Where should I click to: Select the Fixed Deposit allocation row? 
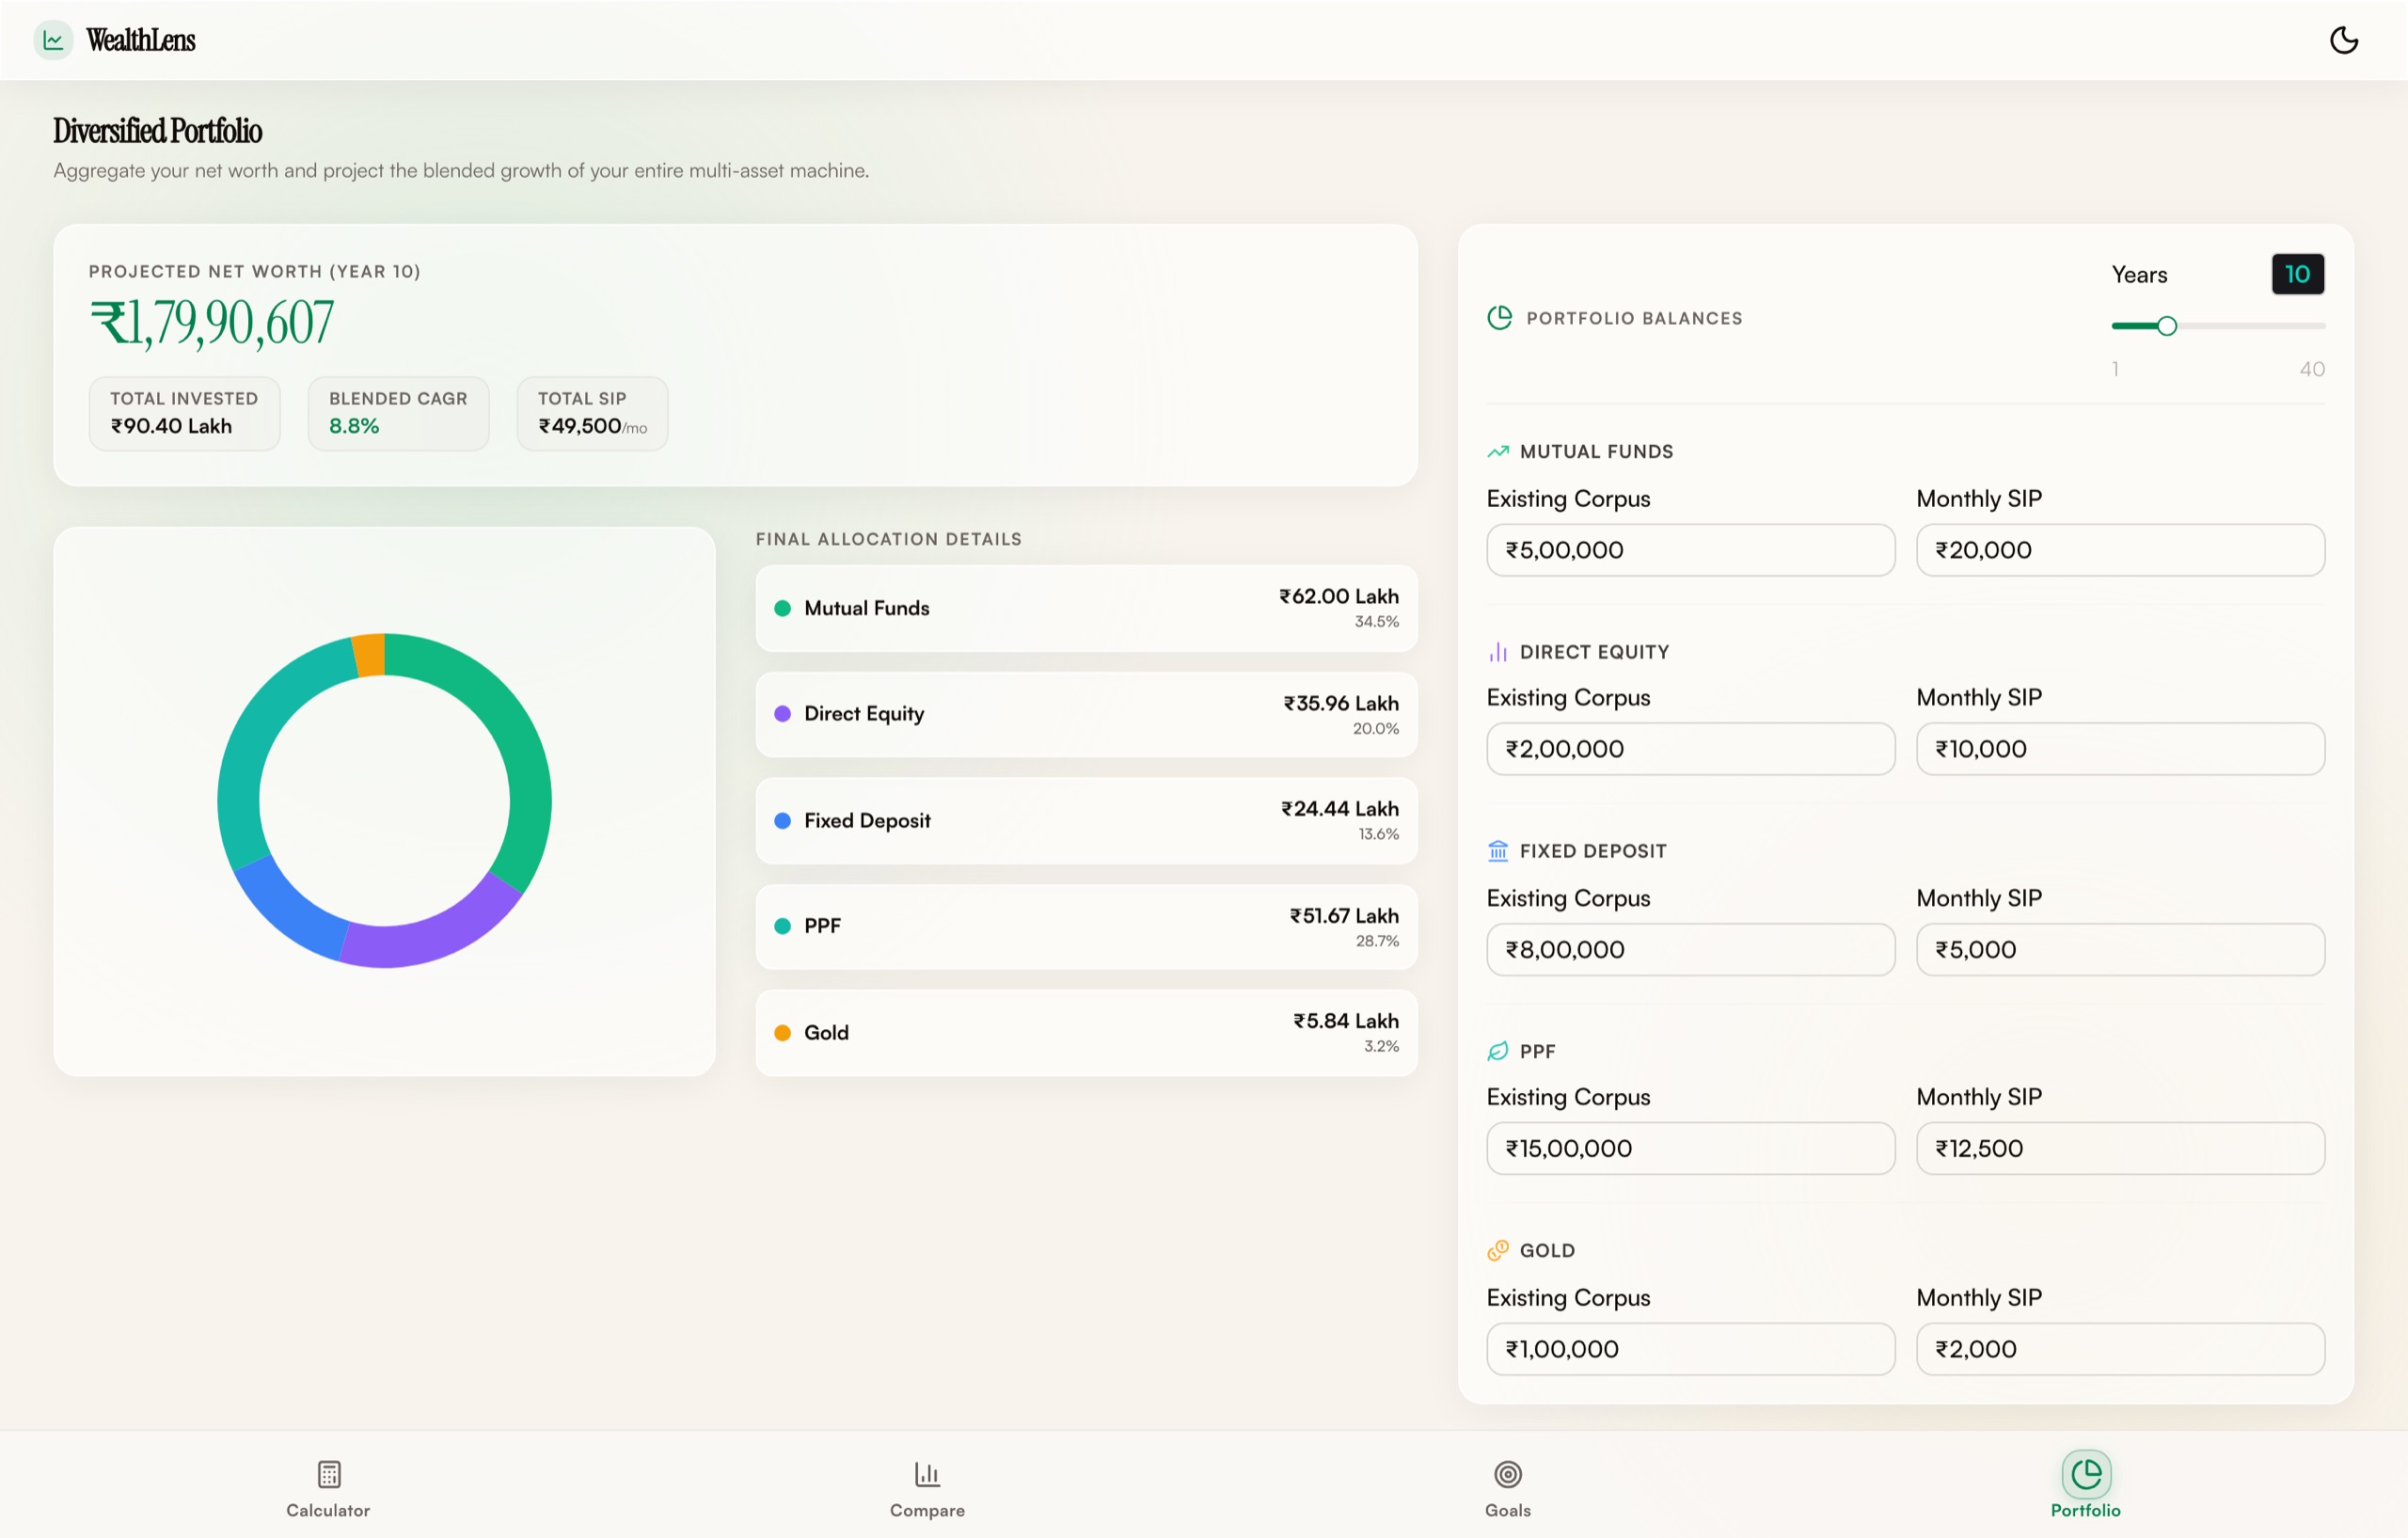coord(1086,821)
